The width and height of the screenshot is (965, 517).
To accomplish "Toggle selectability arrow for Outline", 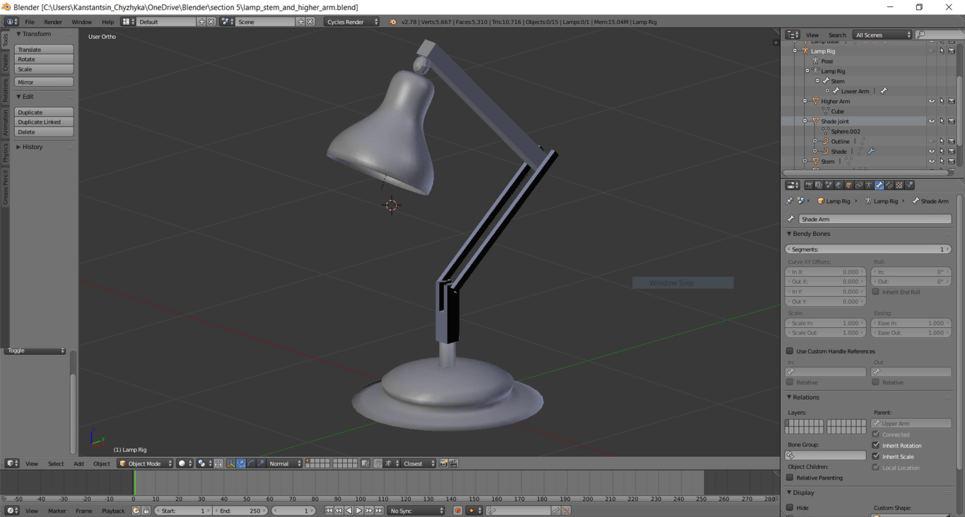I will click(942, 142).
